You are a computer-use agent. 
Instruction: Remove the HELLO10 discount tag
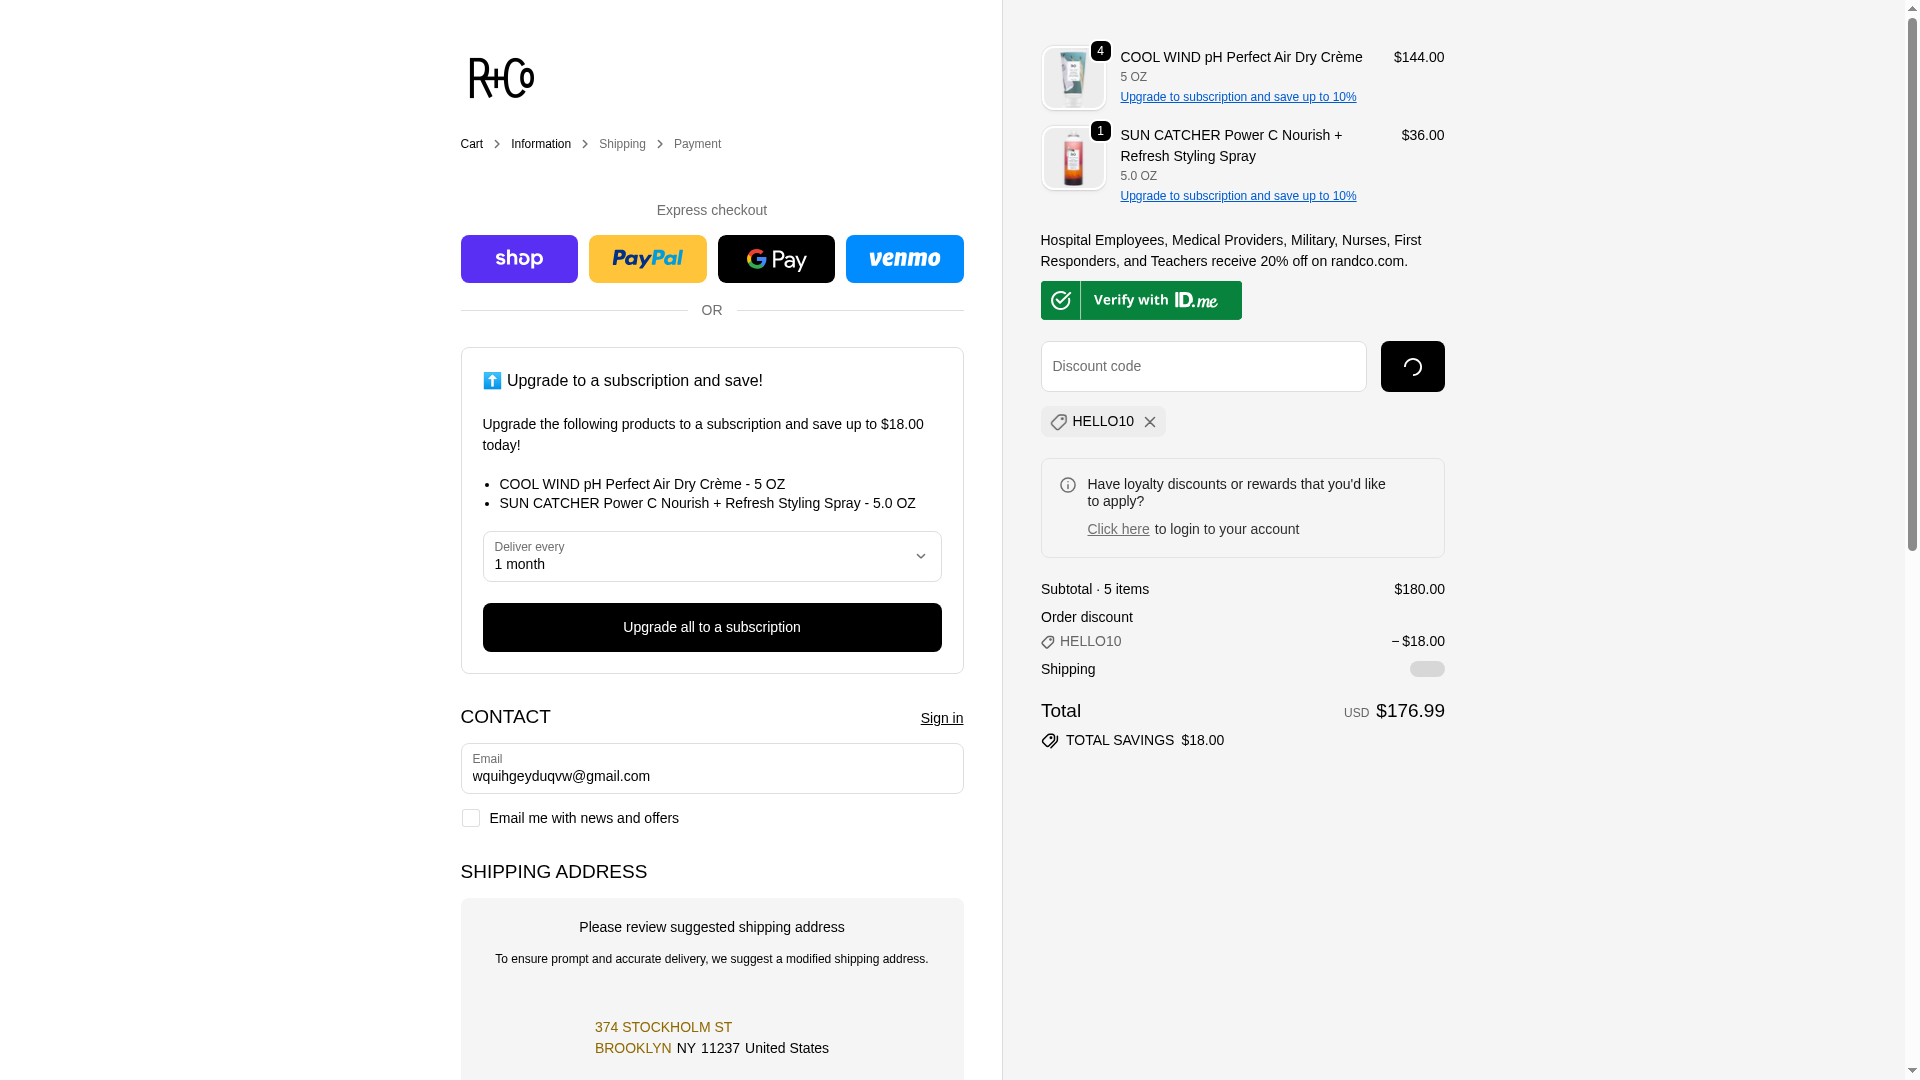pos(1150,422)
